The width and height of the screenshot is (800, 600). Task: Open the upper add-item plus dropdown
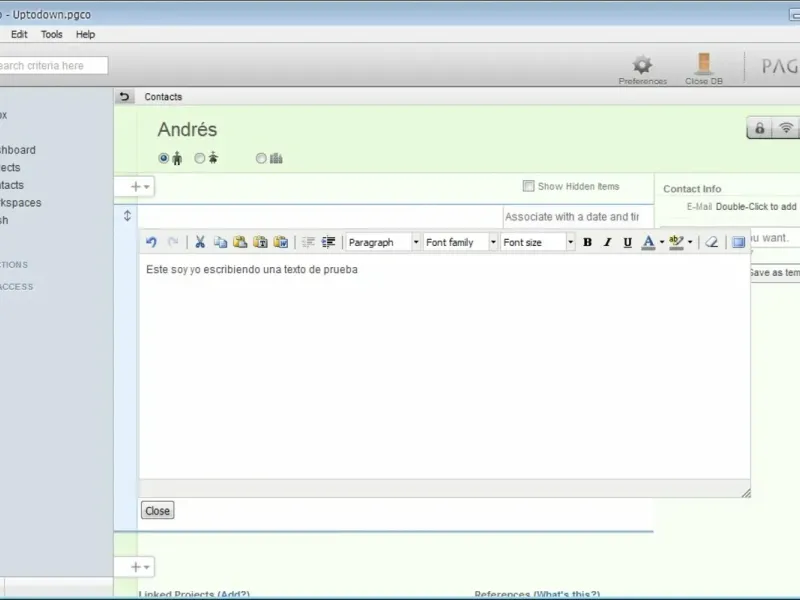click(140, 186)
